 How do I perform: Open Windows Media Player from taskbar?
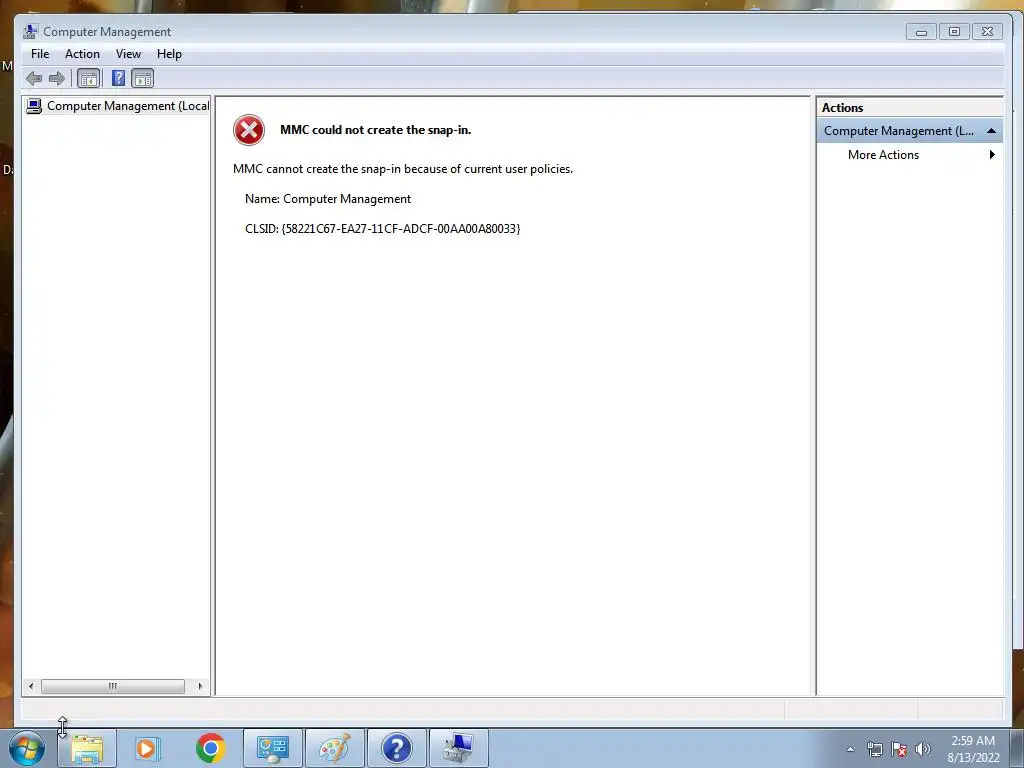(x=148, y=748)
